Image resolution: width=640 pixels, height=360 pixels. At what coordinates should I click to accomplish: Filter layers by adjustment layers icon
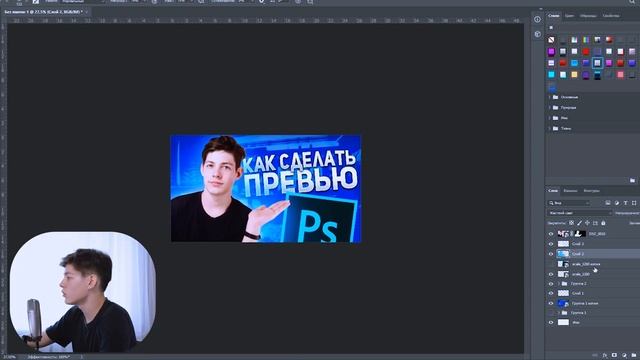click(617, 203)
